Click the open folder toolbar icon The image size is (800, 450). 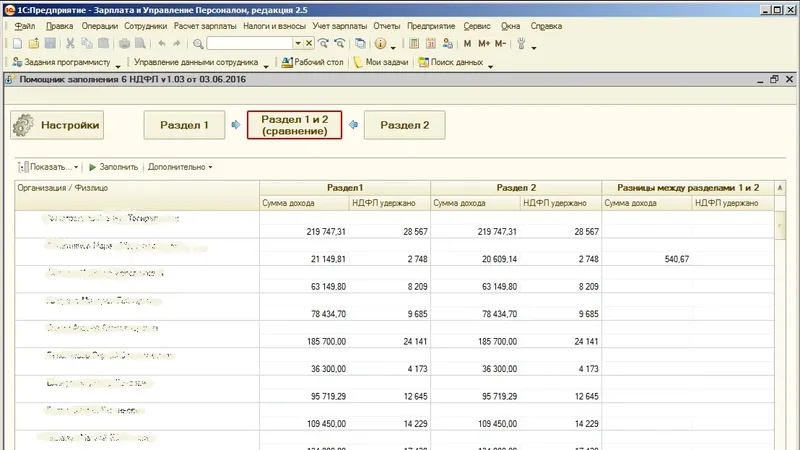[34, 44]
